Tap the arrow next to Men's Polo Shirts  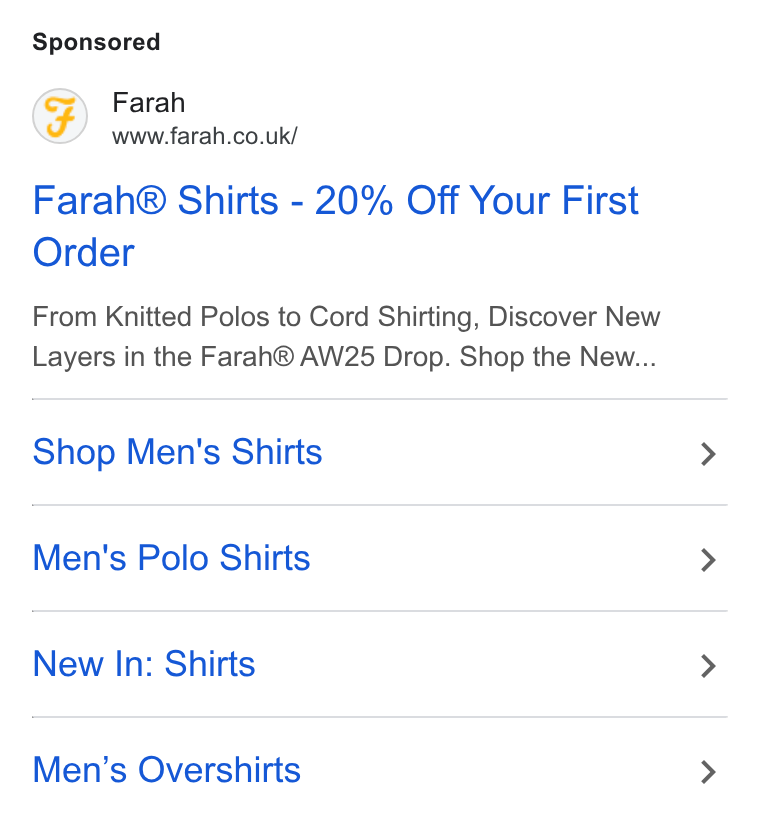[708, 560]
